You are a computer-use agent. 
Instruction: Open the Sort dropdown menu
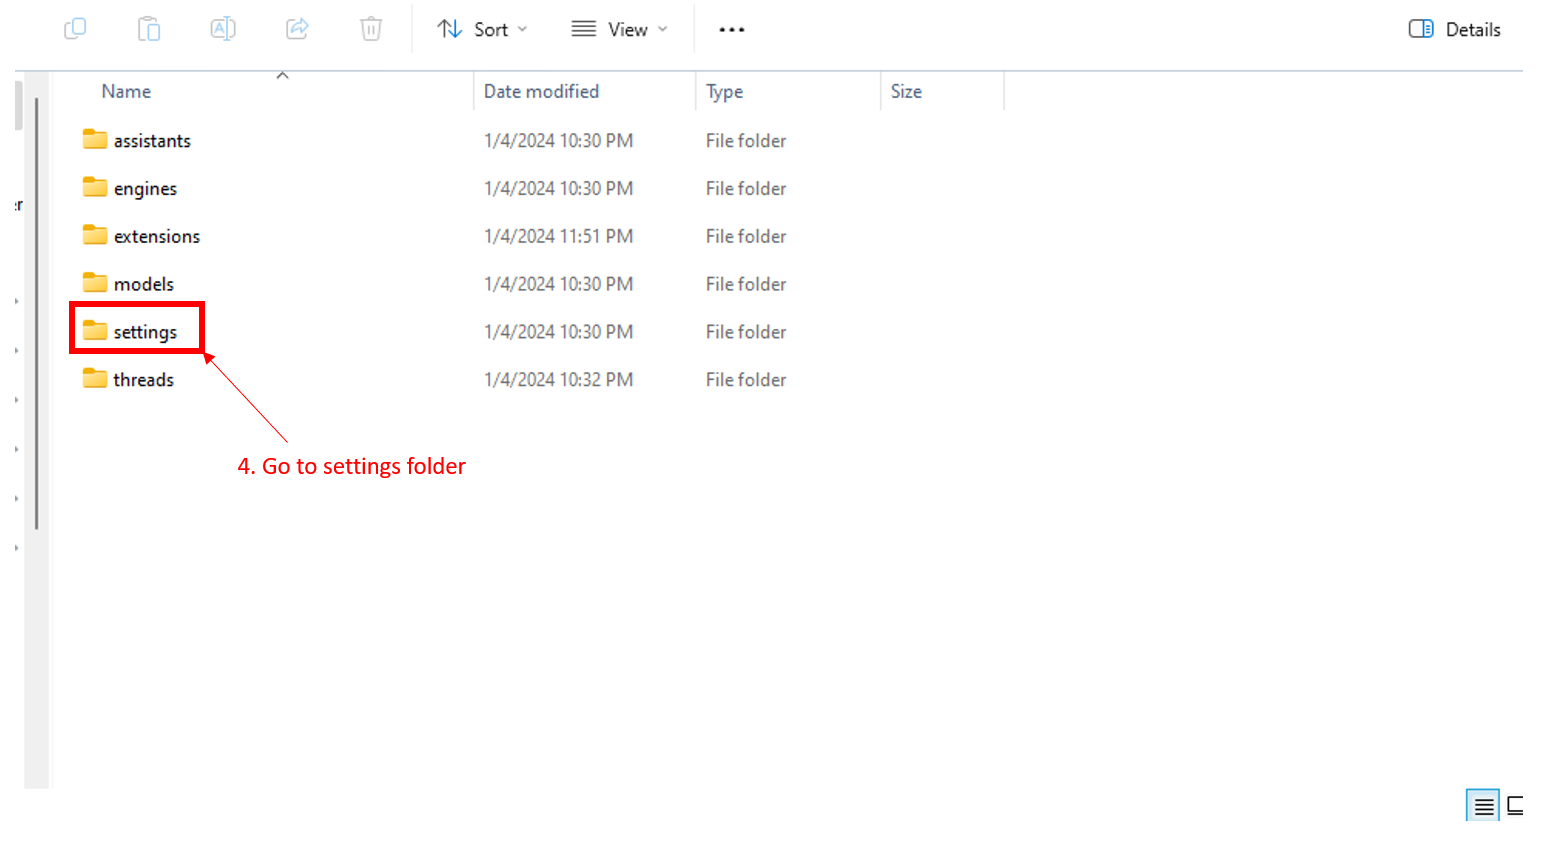(482, 29)
